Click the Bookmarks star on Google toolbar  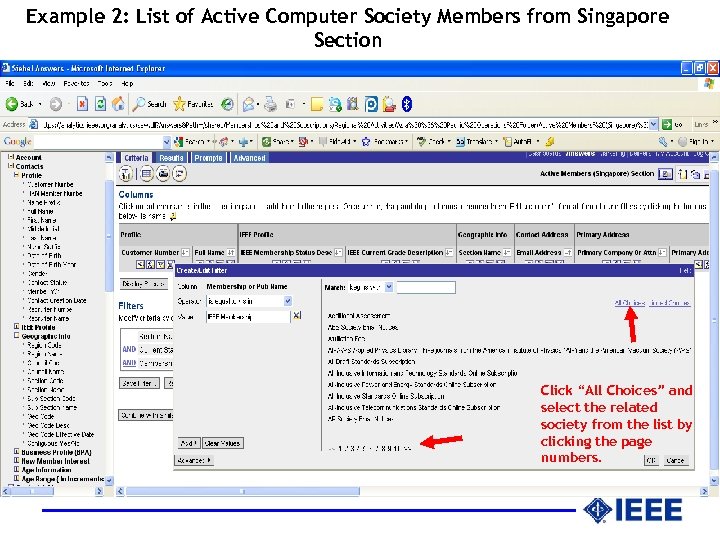point(366,141)
